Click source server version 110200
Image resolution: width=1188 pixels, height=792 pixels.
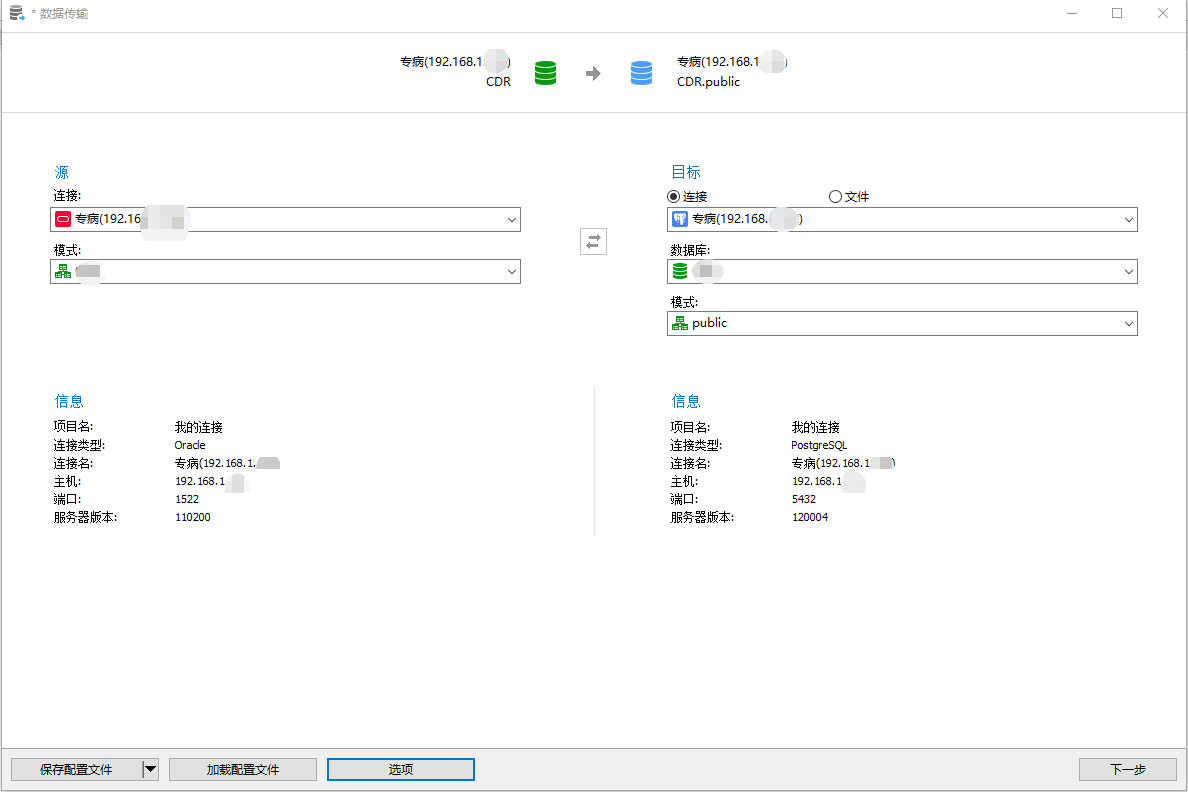192,517
